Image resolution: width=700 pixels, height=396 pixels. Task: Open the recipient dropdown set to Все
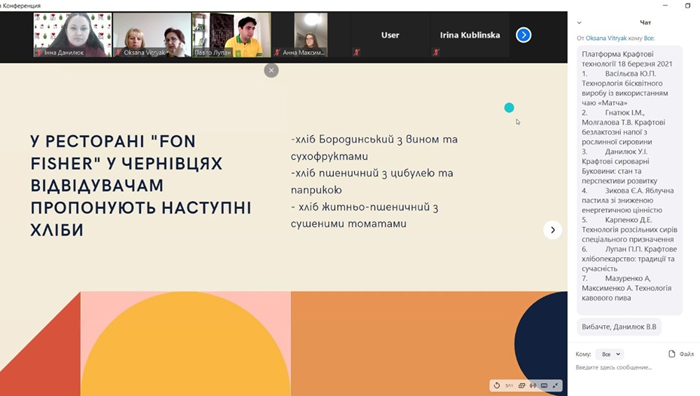click(610, 354)
